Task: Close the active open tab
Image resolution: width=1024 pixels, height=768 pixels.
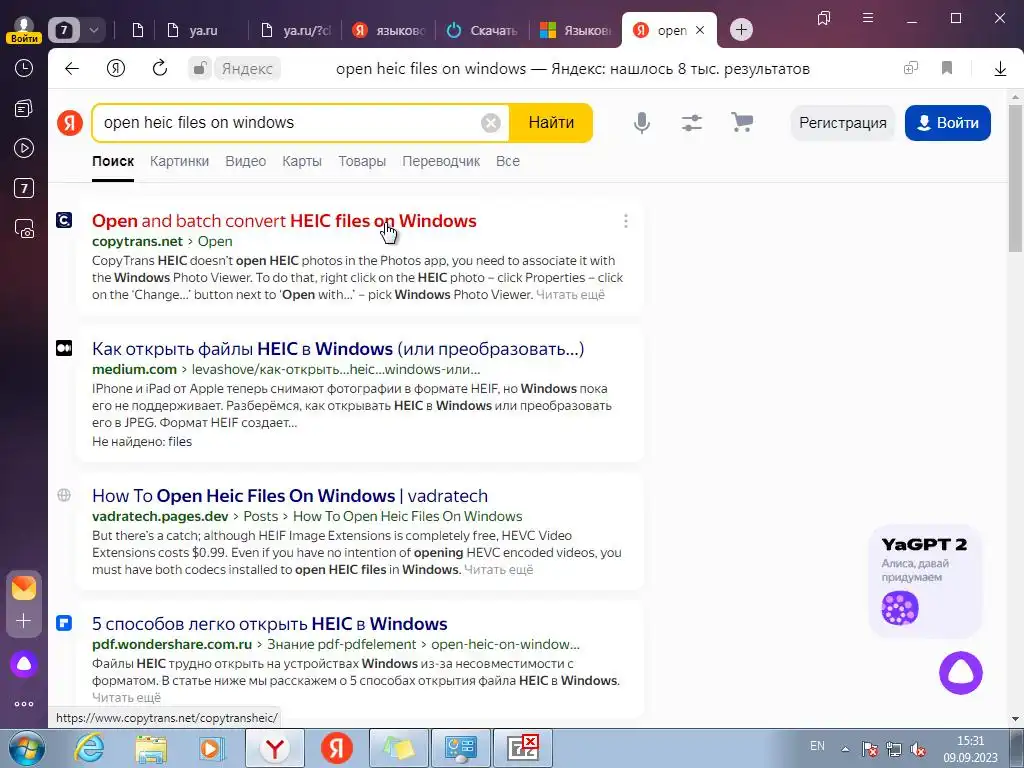Action: tap(700, 30)
